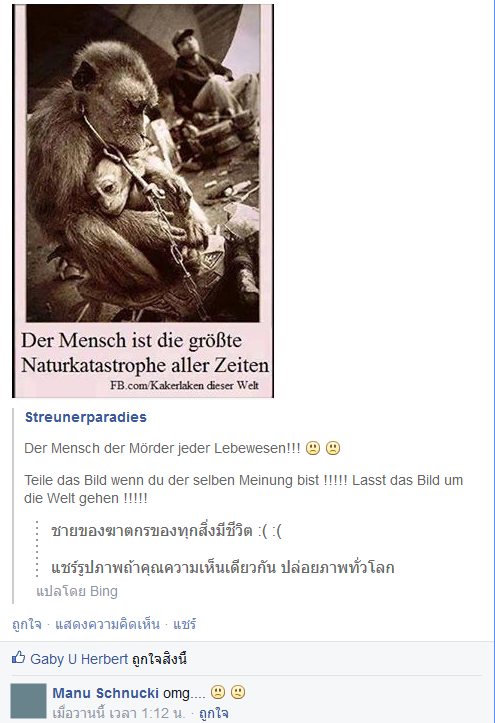Like Manu Schnucki's comment
The width and height of the screenshot is (495, 723).
pos(213,713)
